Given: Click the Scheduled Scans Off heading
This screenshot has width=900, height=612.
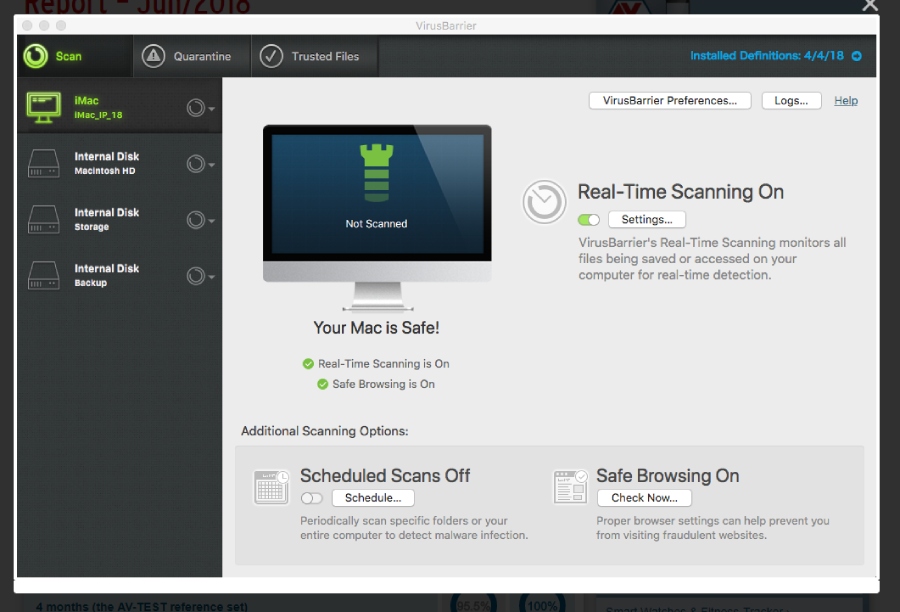Looking at the screenshot, I should coord(385,476).
